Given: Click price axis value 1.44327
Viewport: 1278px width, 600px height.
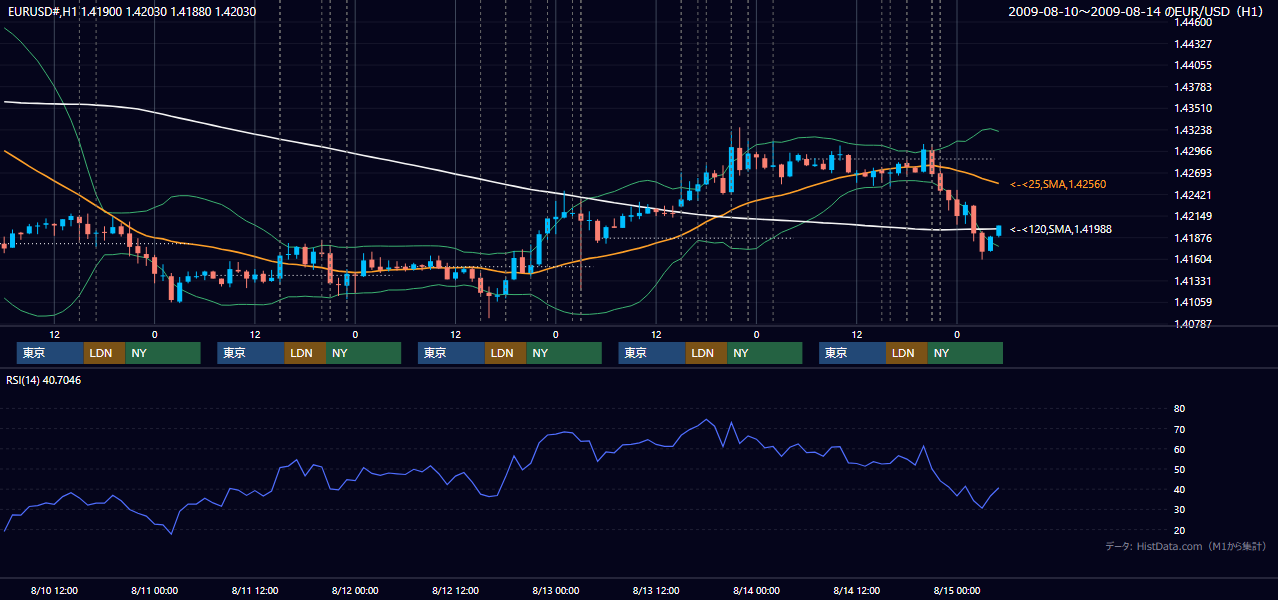Looking at the screenshot, I should (x=1192, y=44).
